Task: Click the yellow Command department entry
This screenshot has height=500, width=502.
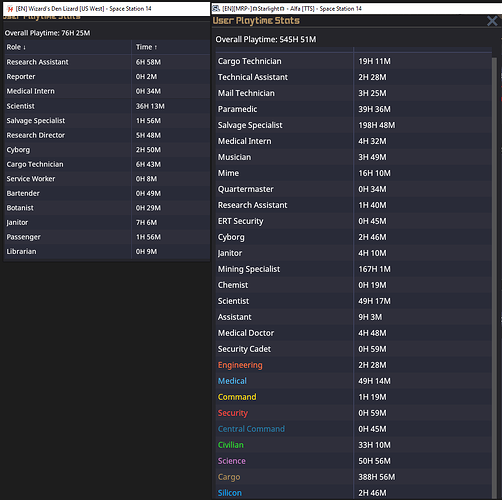Action: point(237,397)
